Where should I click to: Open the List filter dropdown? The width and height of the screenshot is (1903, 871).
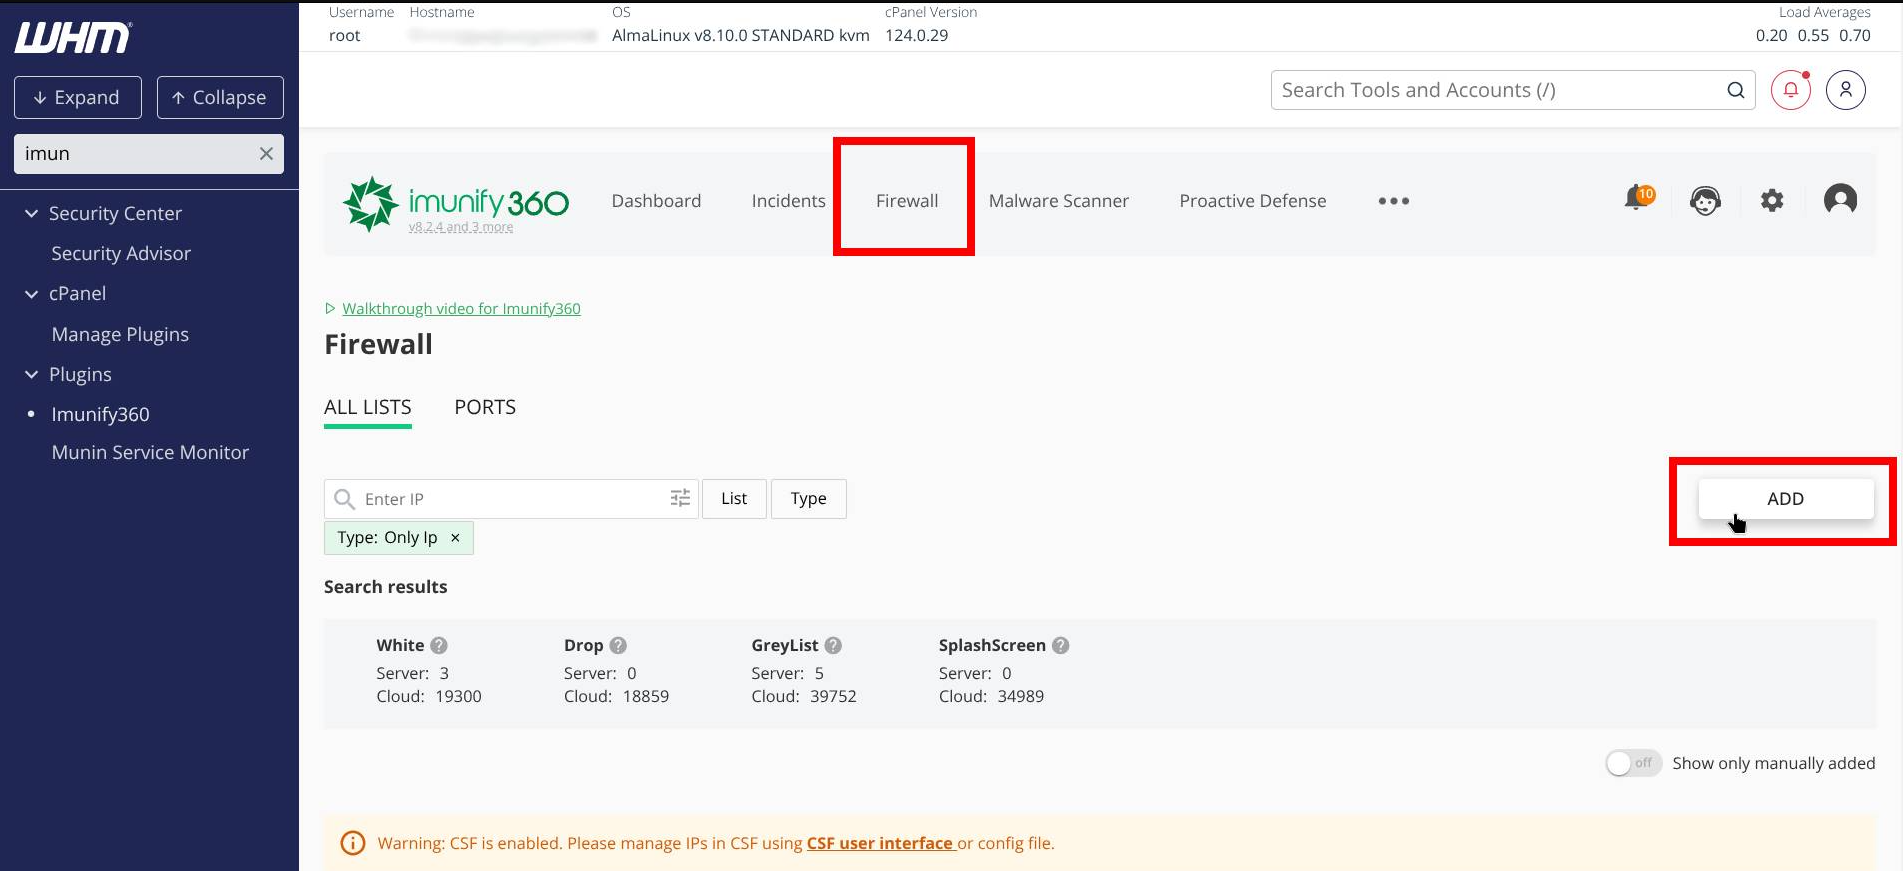(x=734, y=499)
